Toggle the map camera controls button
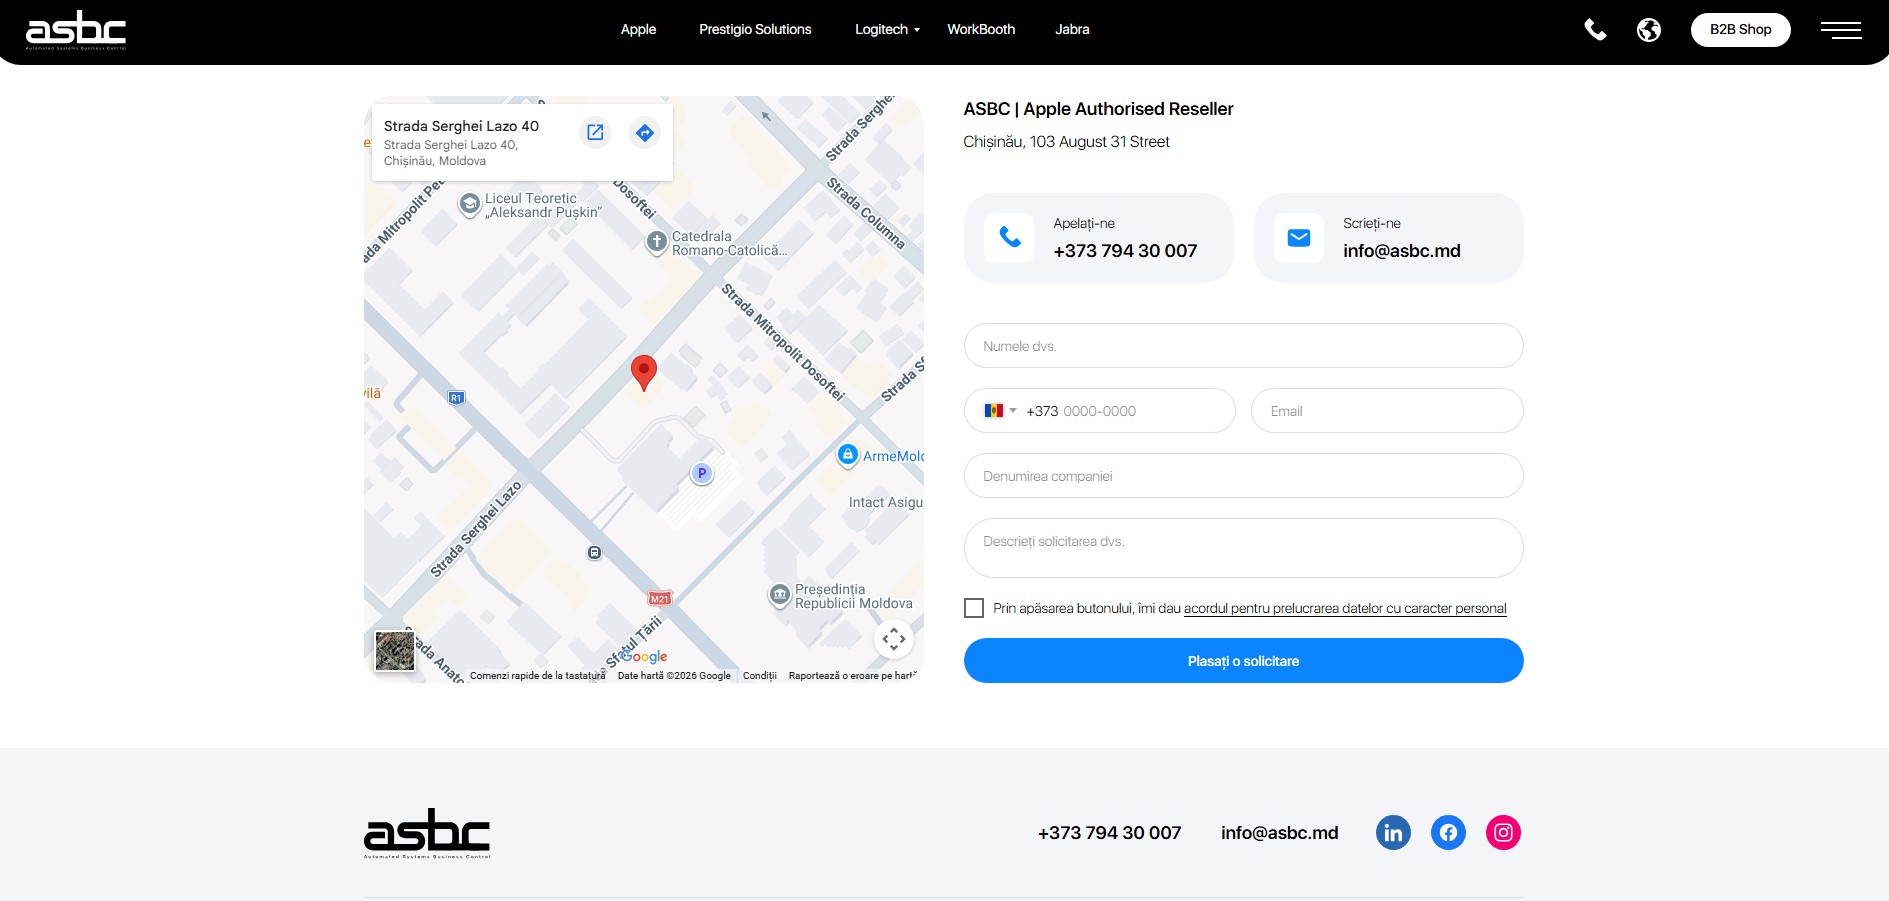This screenshot has height=901, width=1889. pyautogui.click(x=894, y=638)
